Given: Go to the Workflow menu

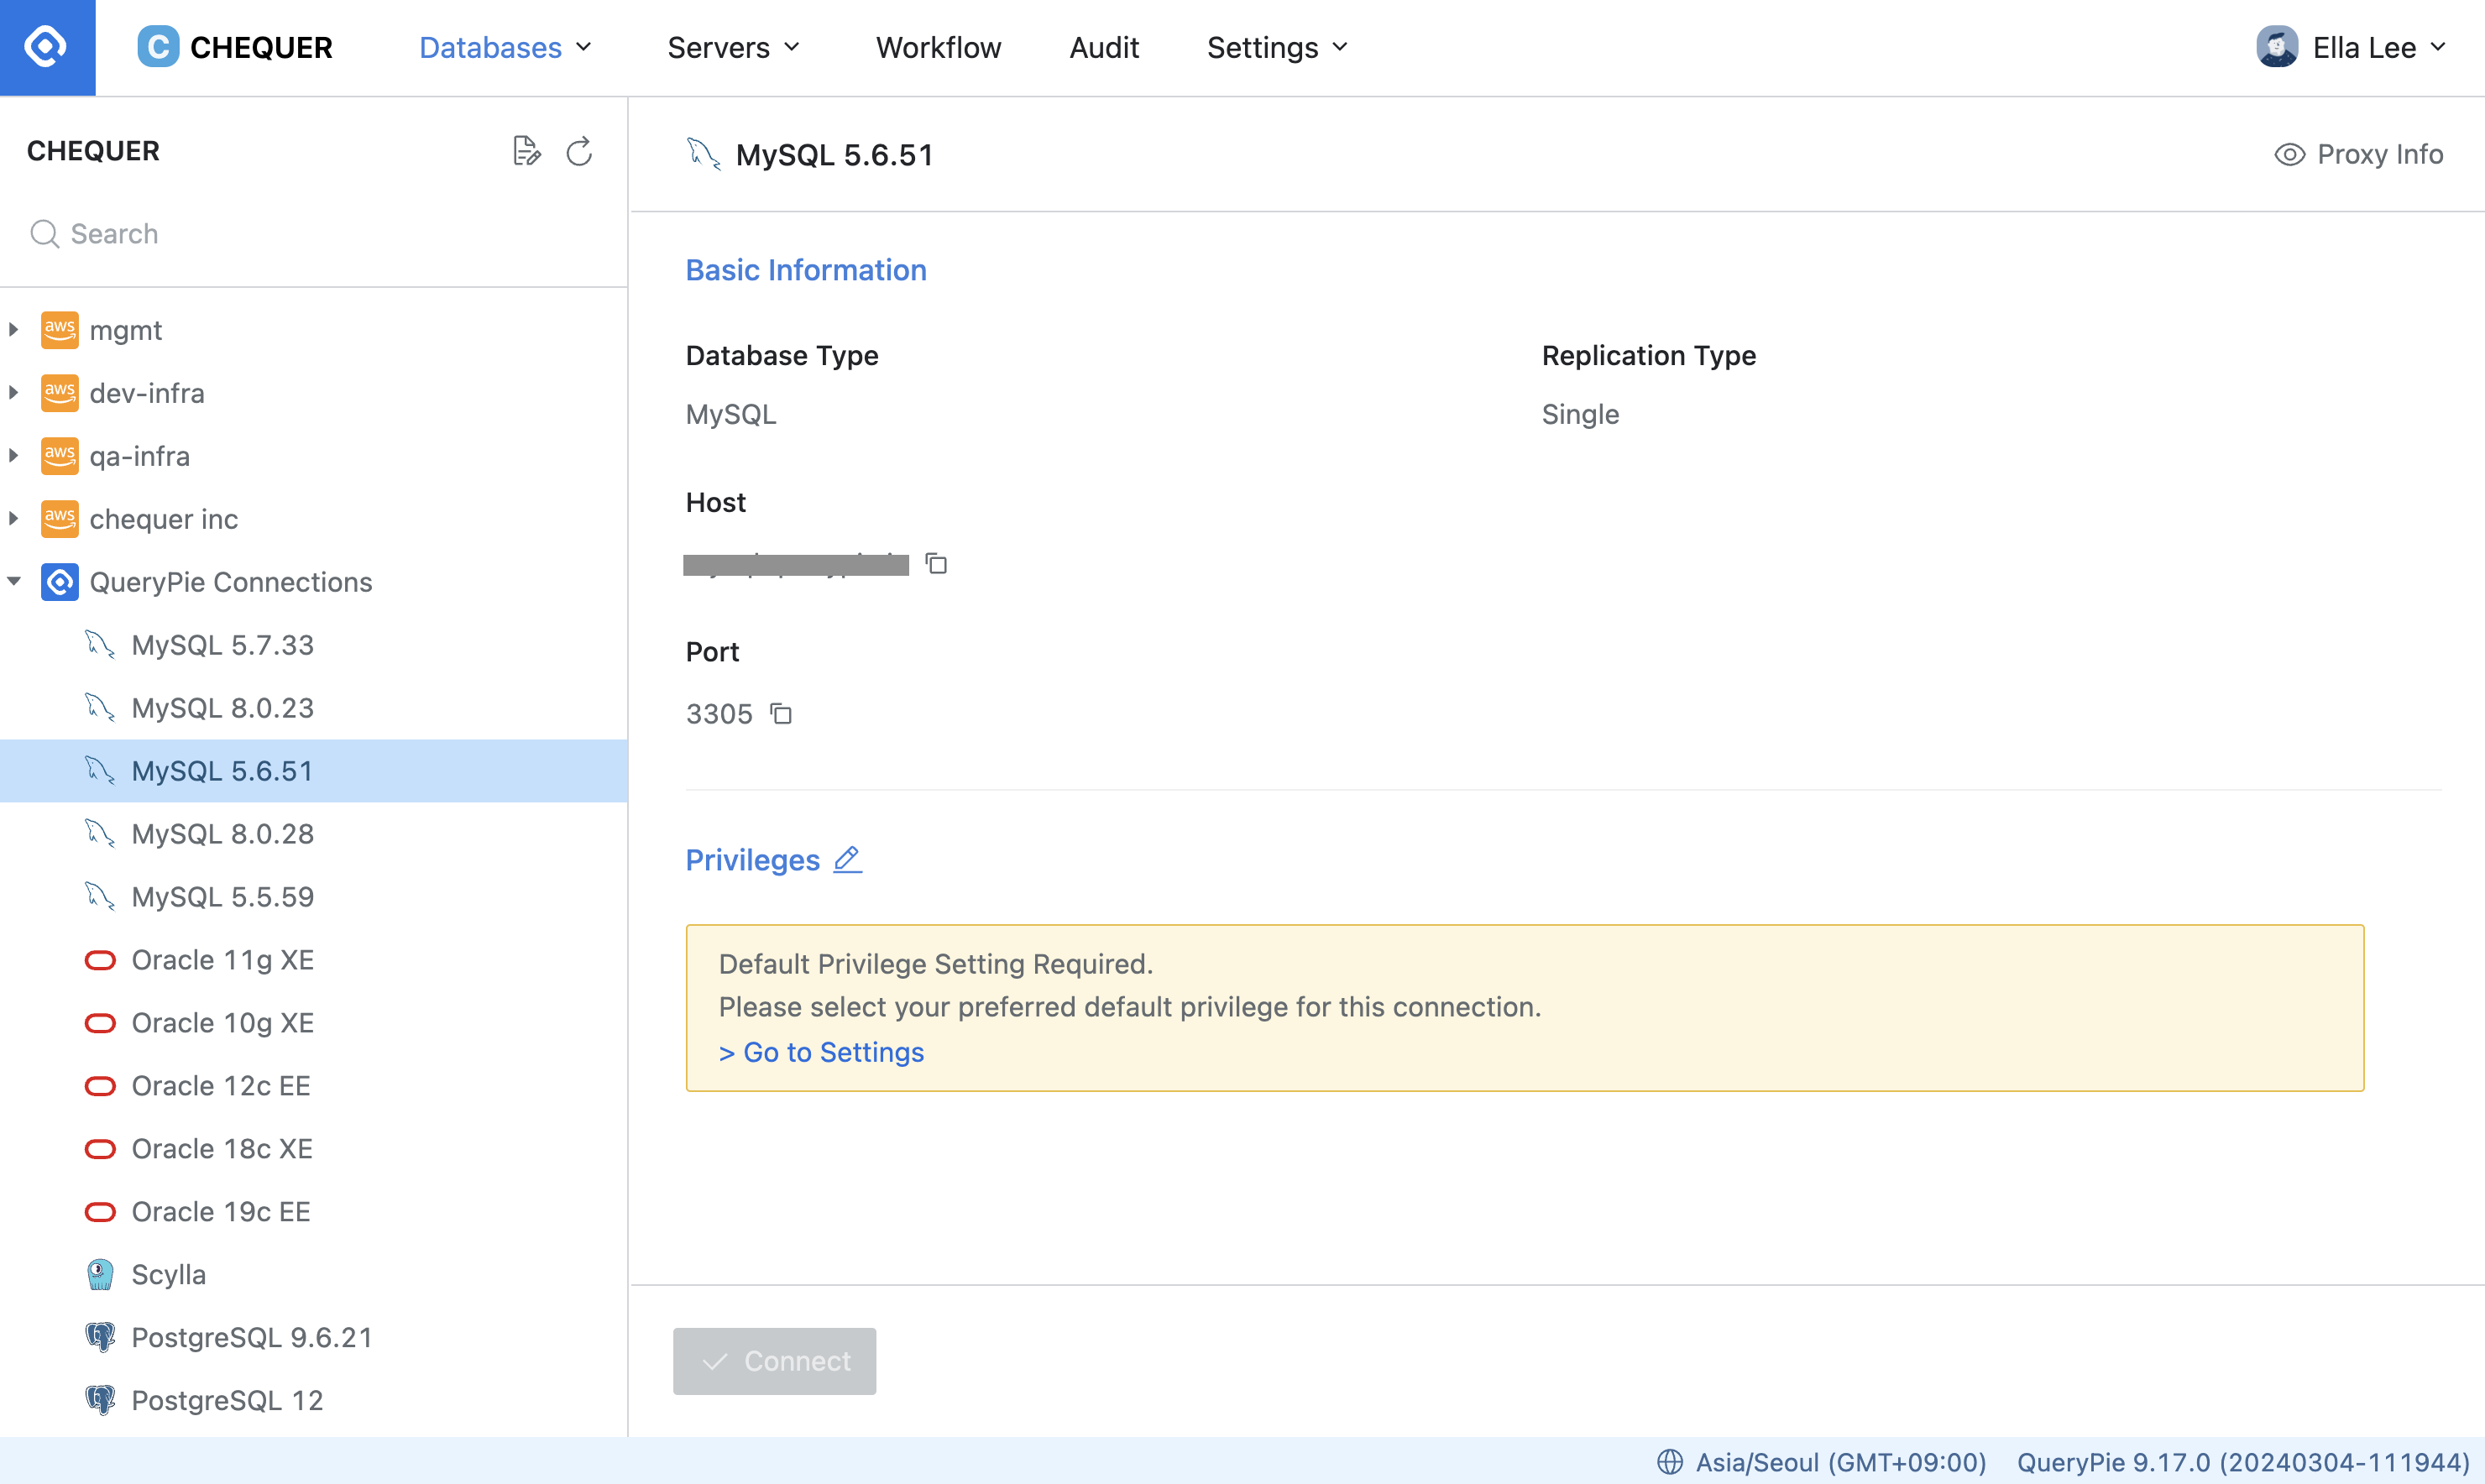Looking at the screenshot, I should pos(938,47).
